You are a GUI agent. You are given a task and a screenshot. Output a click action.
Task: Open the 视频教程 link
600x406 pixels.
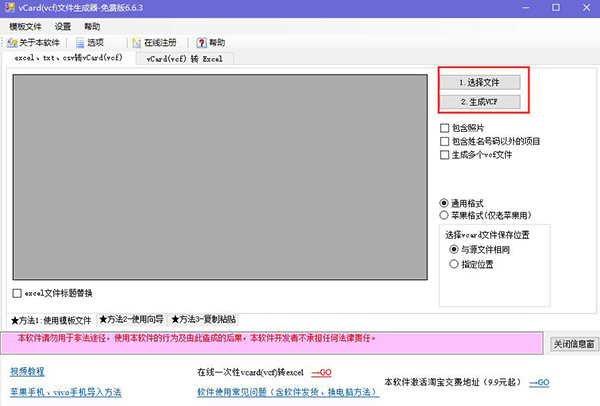pos(27,371)
